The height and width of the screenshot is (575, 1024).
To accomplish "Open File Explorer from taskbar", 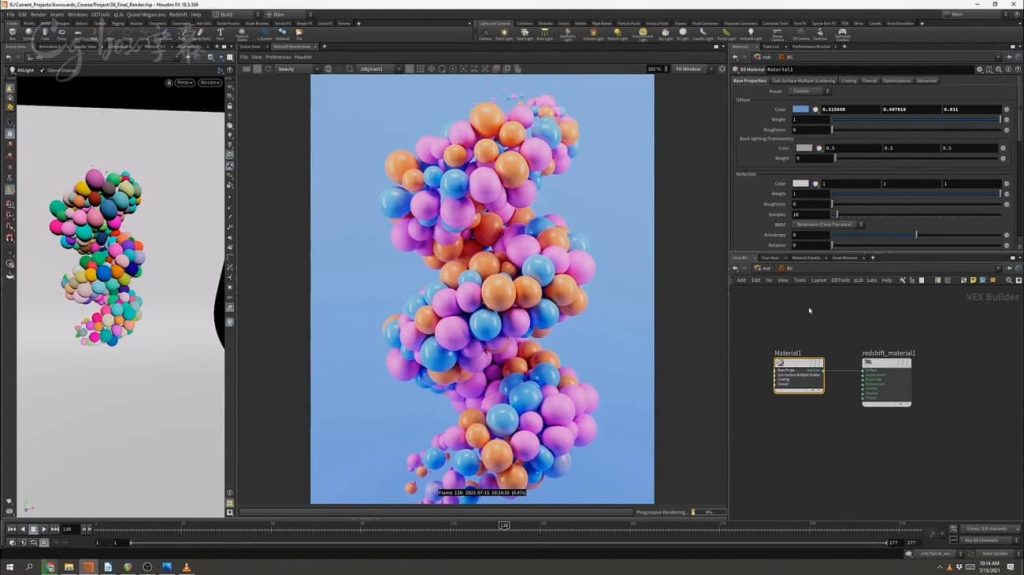I will (x=69, y=567).
